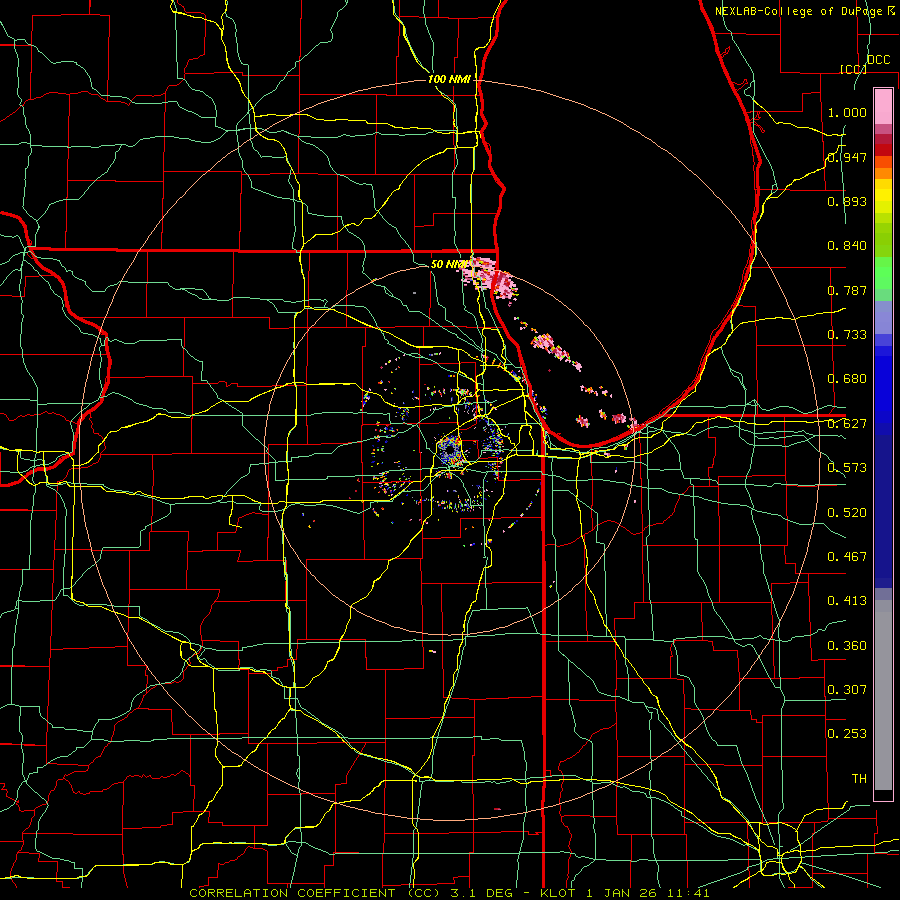Pick the bright green swatch on color scale
900x900 pixels.
[x=883, y=273]
